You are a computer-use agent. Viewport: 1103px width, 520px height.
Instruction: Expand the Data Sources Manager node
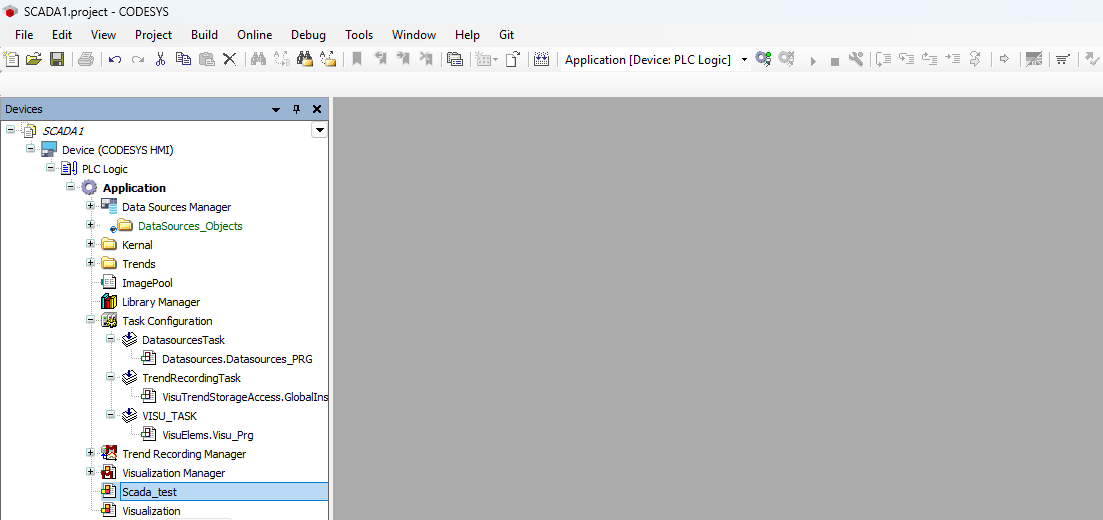pos(90,205)
